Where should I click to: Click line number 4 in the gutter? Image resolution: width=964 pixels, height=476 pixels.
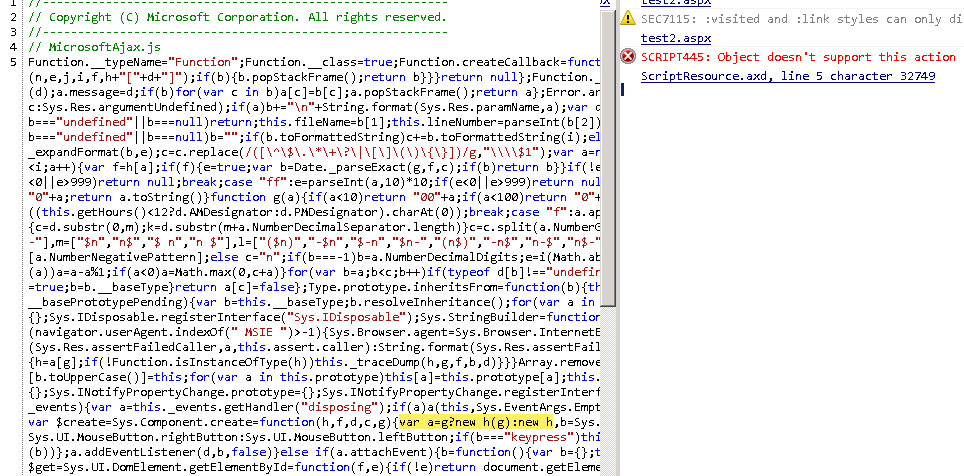point(13,47)
